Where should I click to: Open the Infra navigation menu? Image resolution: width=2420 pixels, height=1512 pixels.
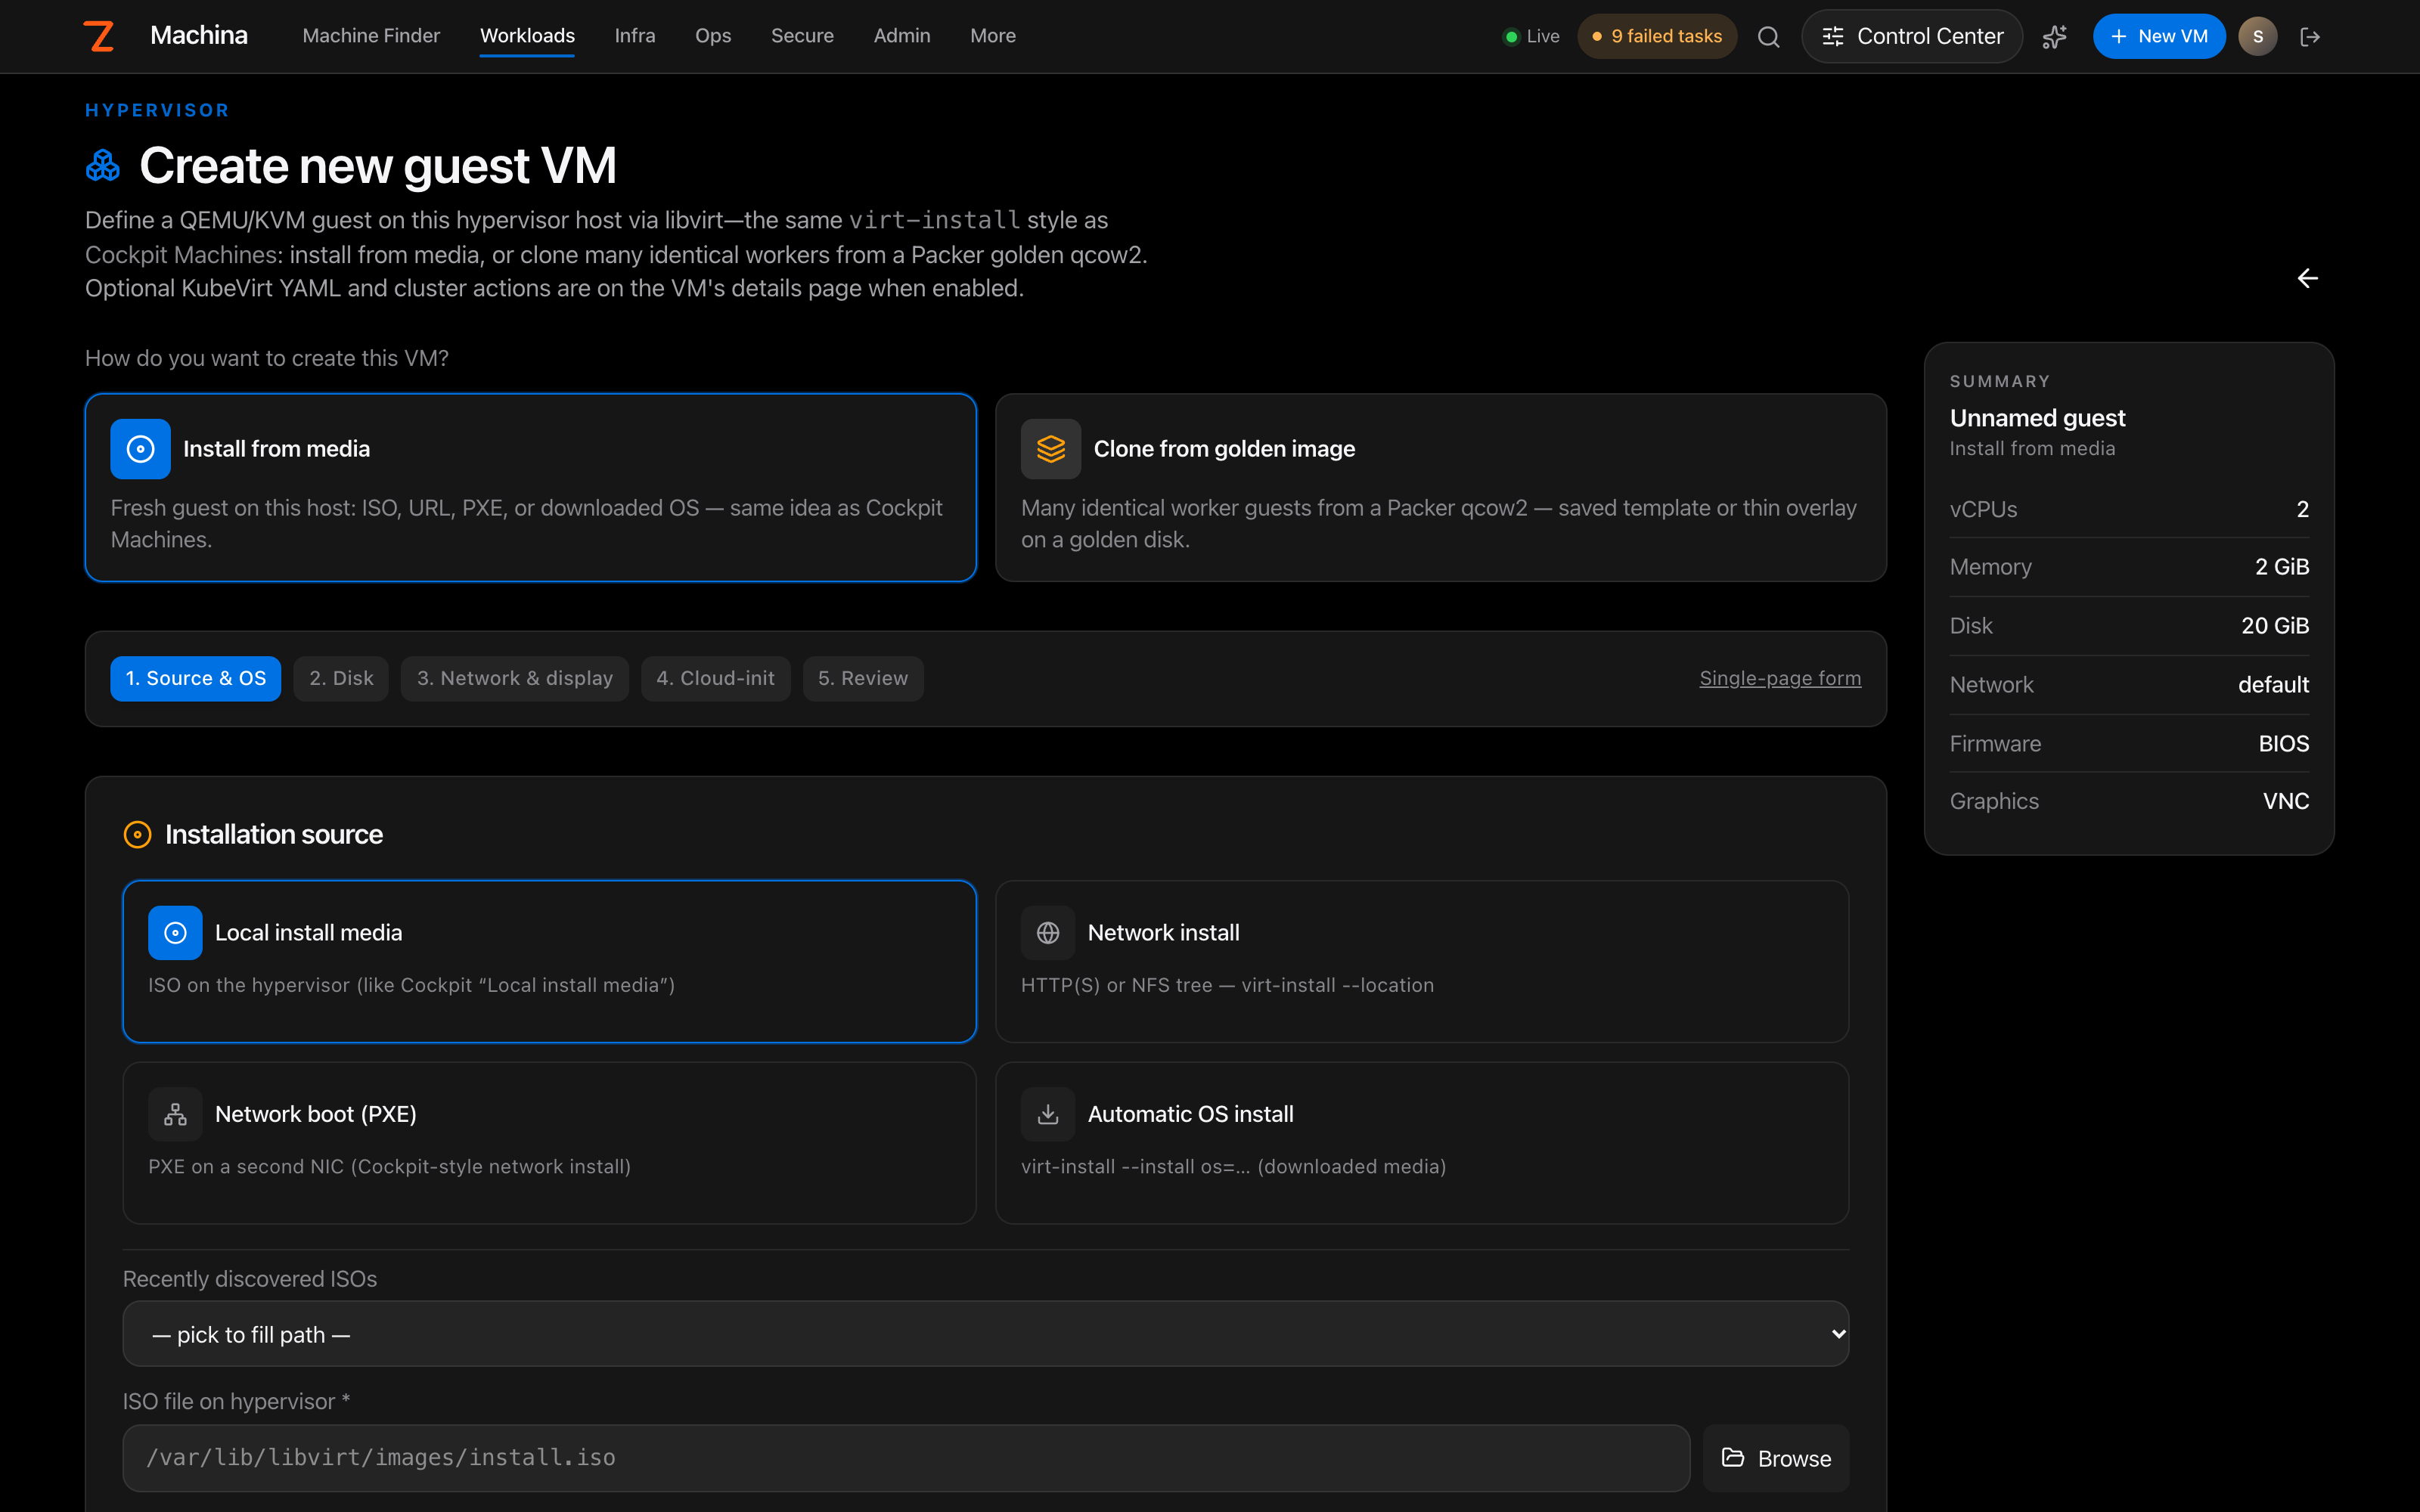pos(635,36)
